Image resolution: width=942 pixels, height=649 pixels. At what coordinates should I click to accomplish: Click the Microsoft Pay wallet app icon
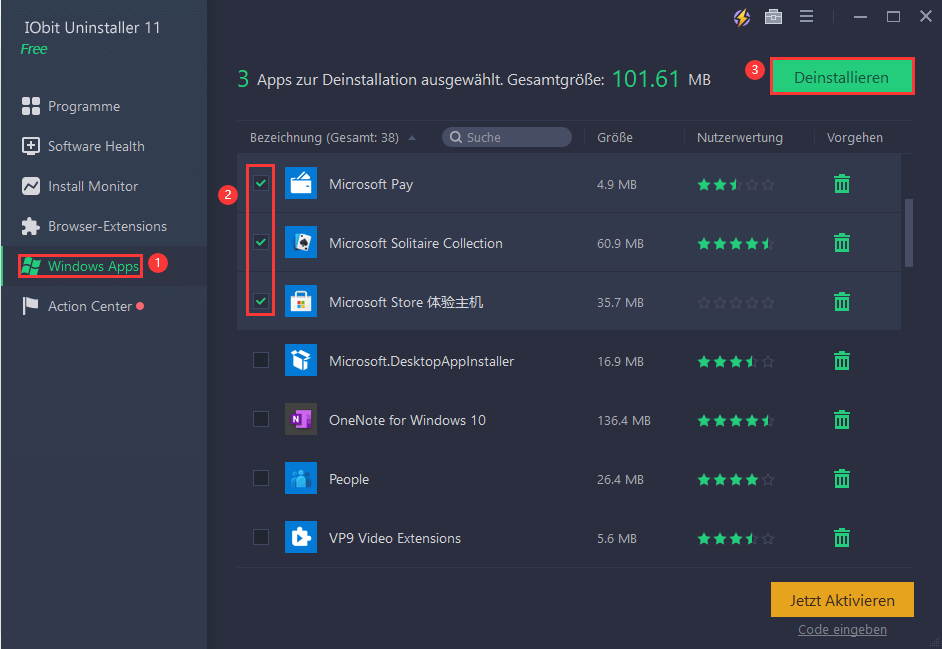click(300, 183)
